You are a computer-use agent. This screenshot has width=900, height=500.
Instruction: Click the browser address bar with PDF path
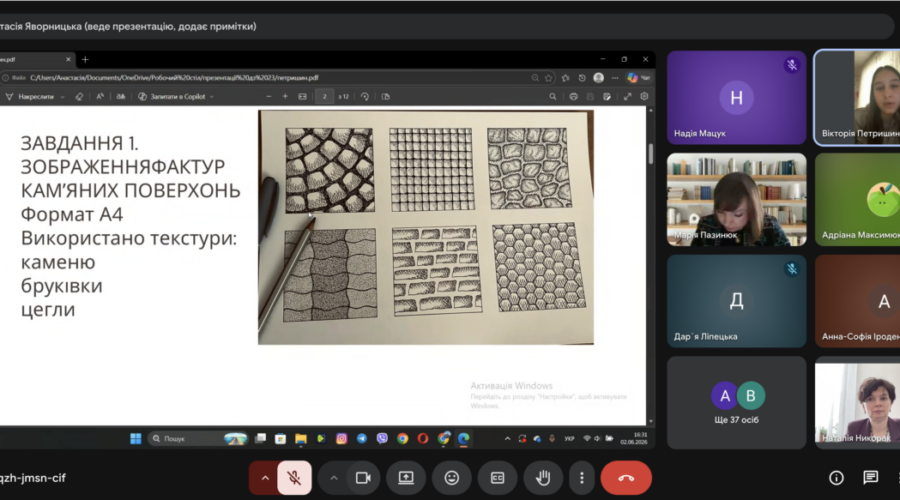click(x=276, y=77)
